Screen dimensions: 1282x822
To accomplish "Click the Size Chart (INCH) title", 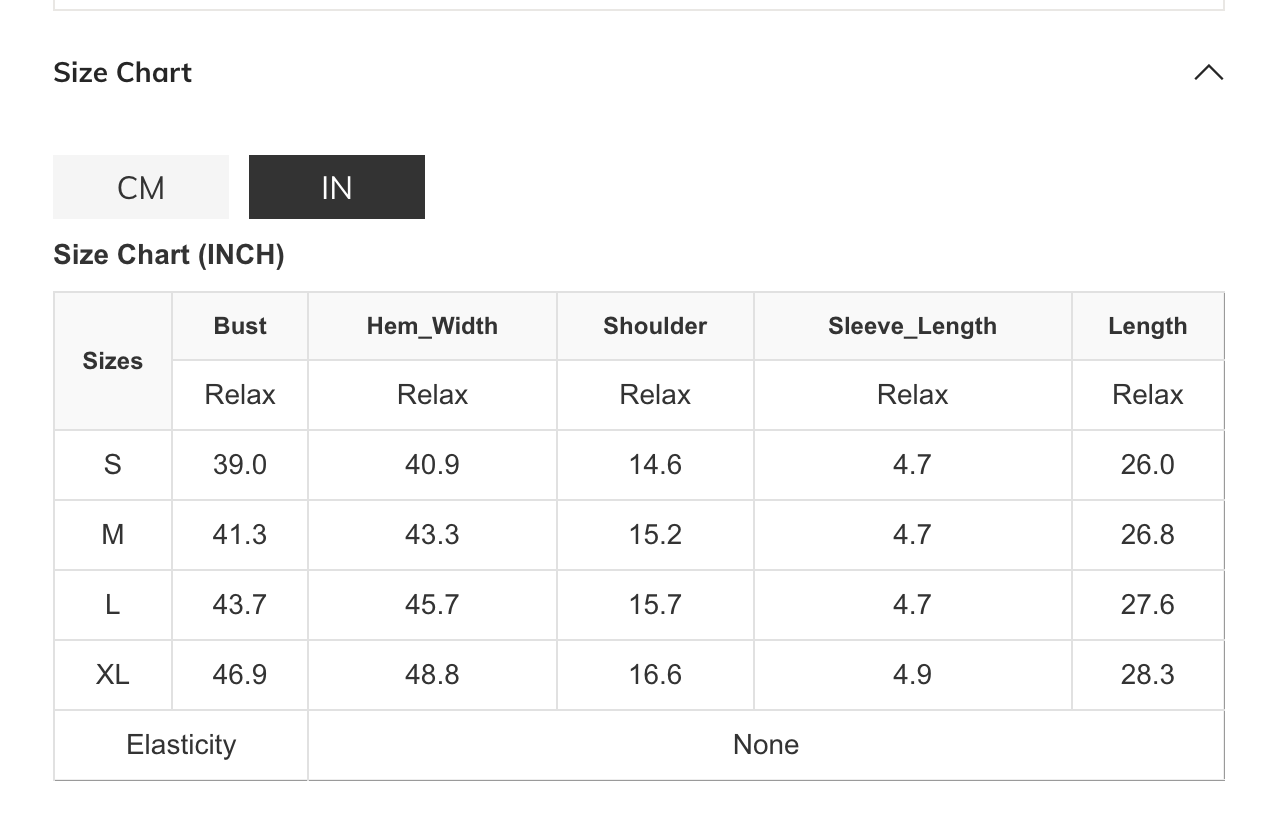I will [x=169, y=255].
